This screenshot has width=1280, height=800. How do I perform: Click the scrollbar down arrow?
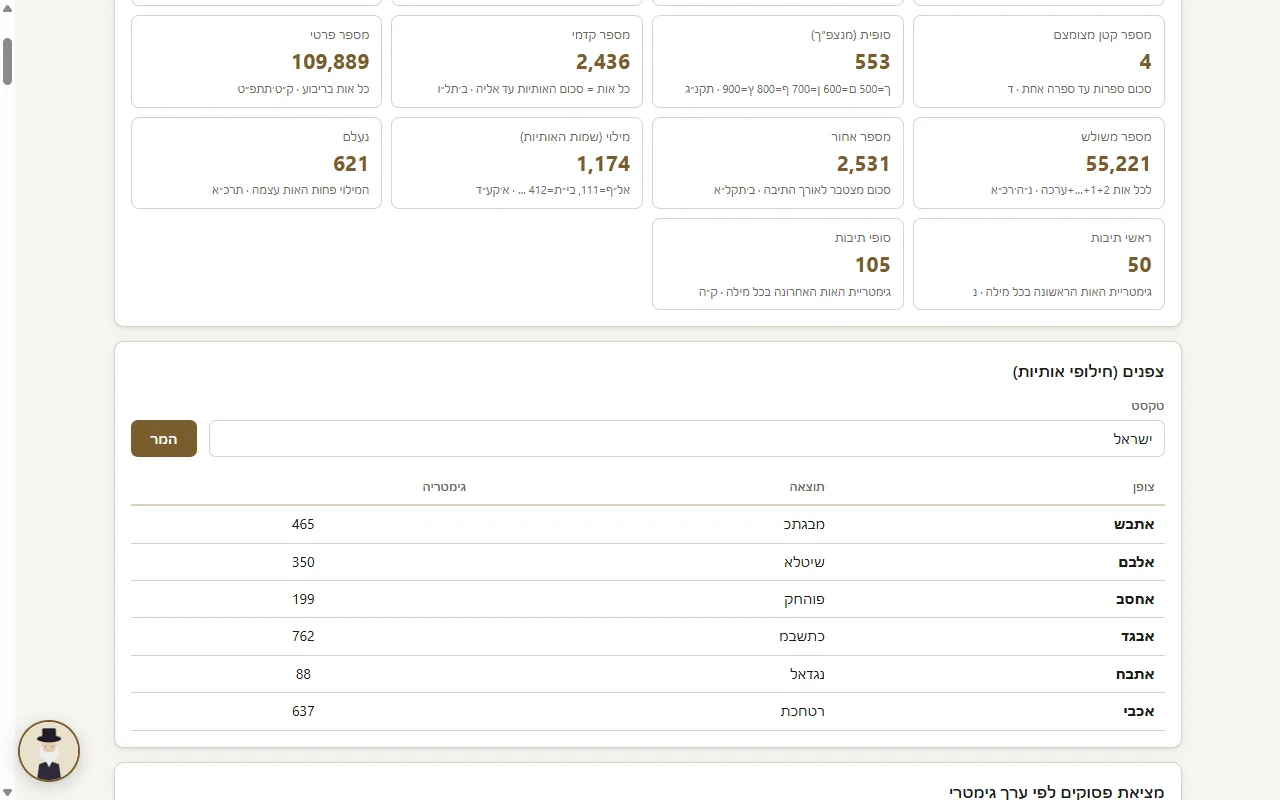[7, 793]
